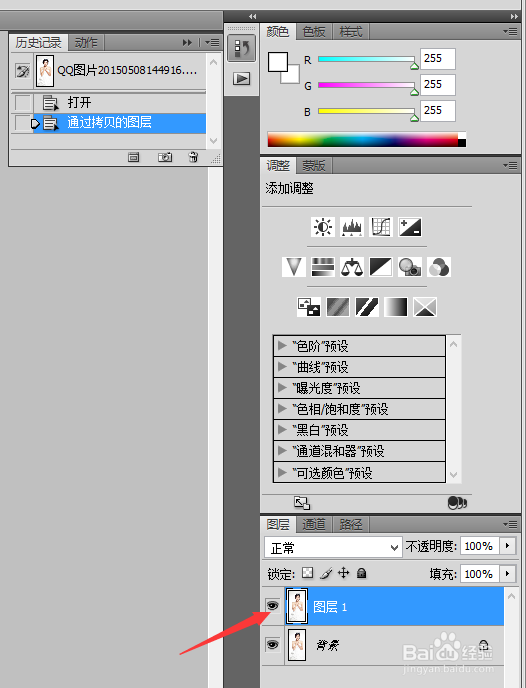The height and width of the screenshot is (688, 526).
Task: Lock transparent pixels
Action: (308, 573)
